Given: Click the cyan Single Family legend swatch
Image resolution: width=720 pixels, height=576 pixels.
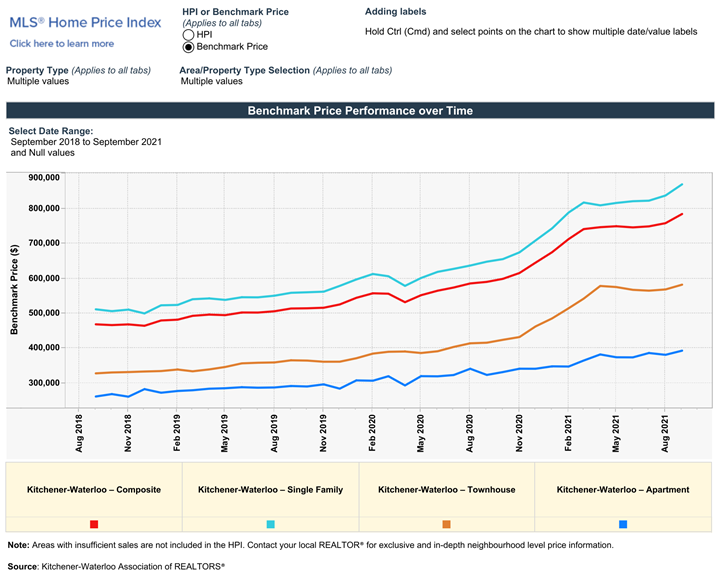Looking at the screenshot, I should [270, 524].
